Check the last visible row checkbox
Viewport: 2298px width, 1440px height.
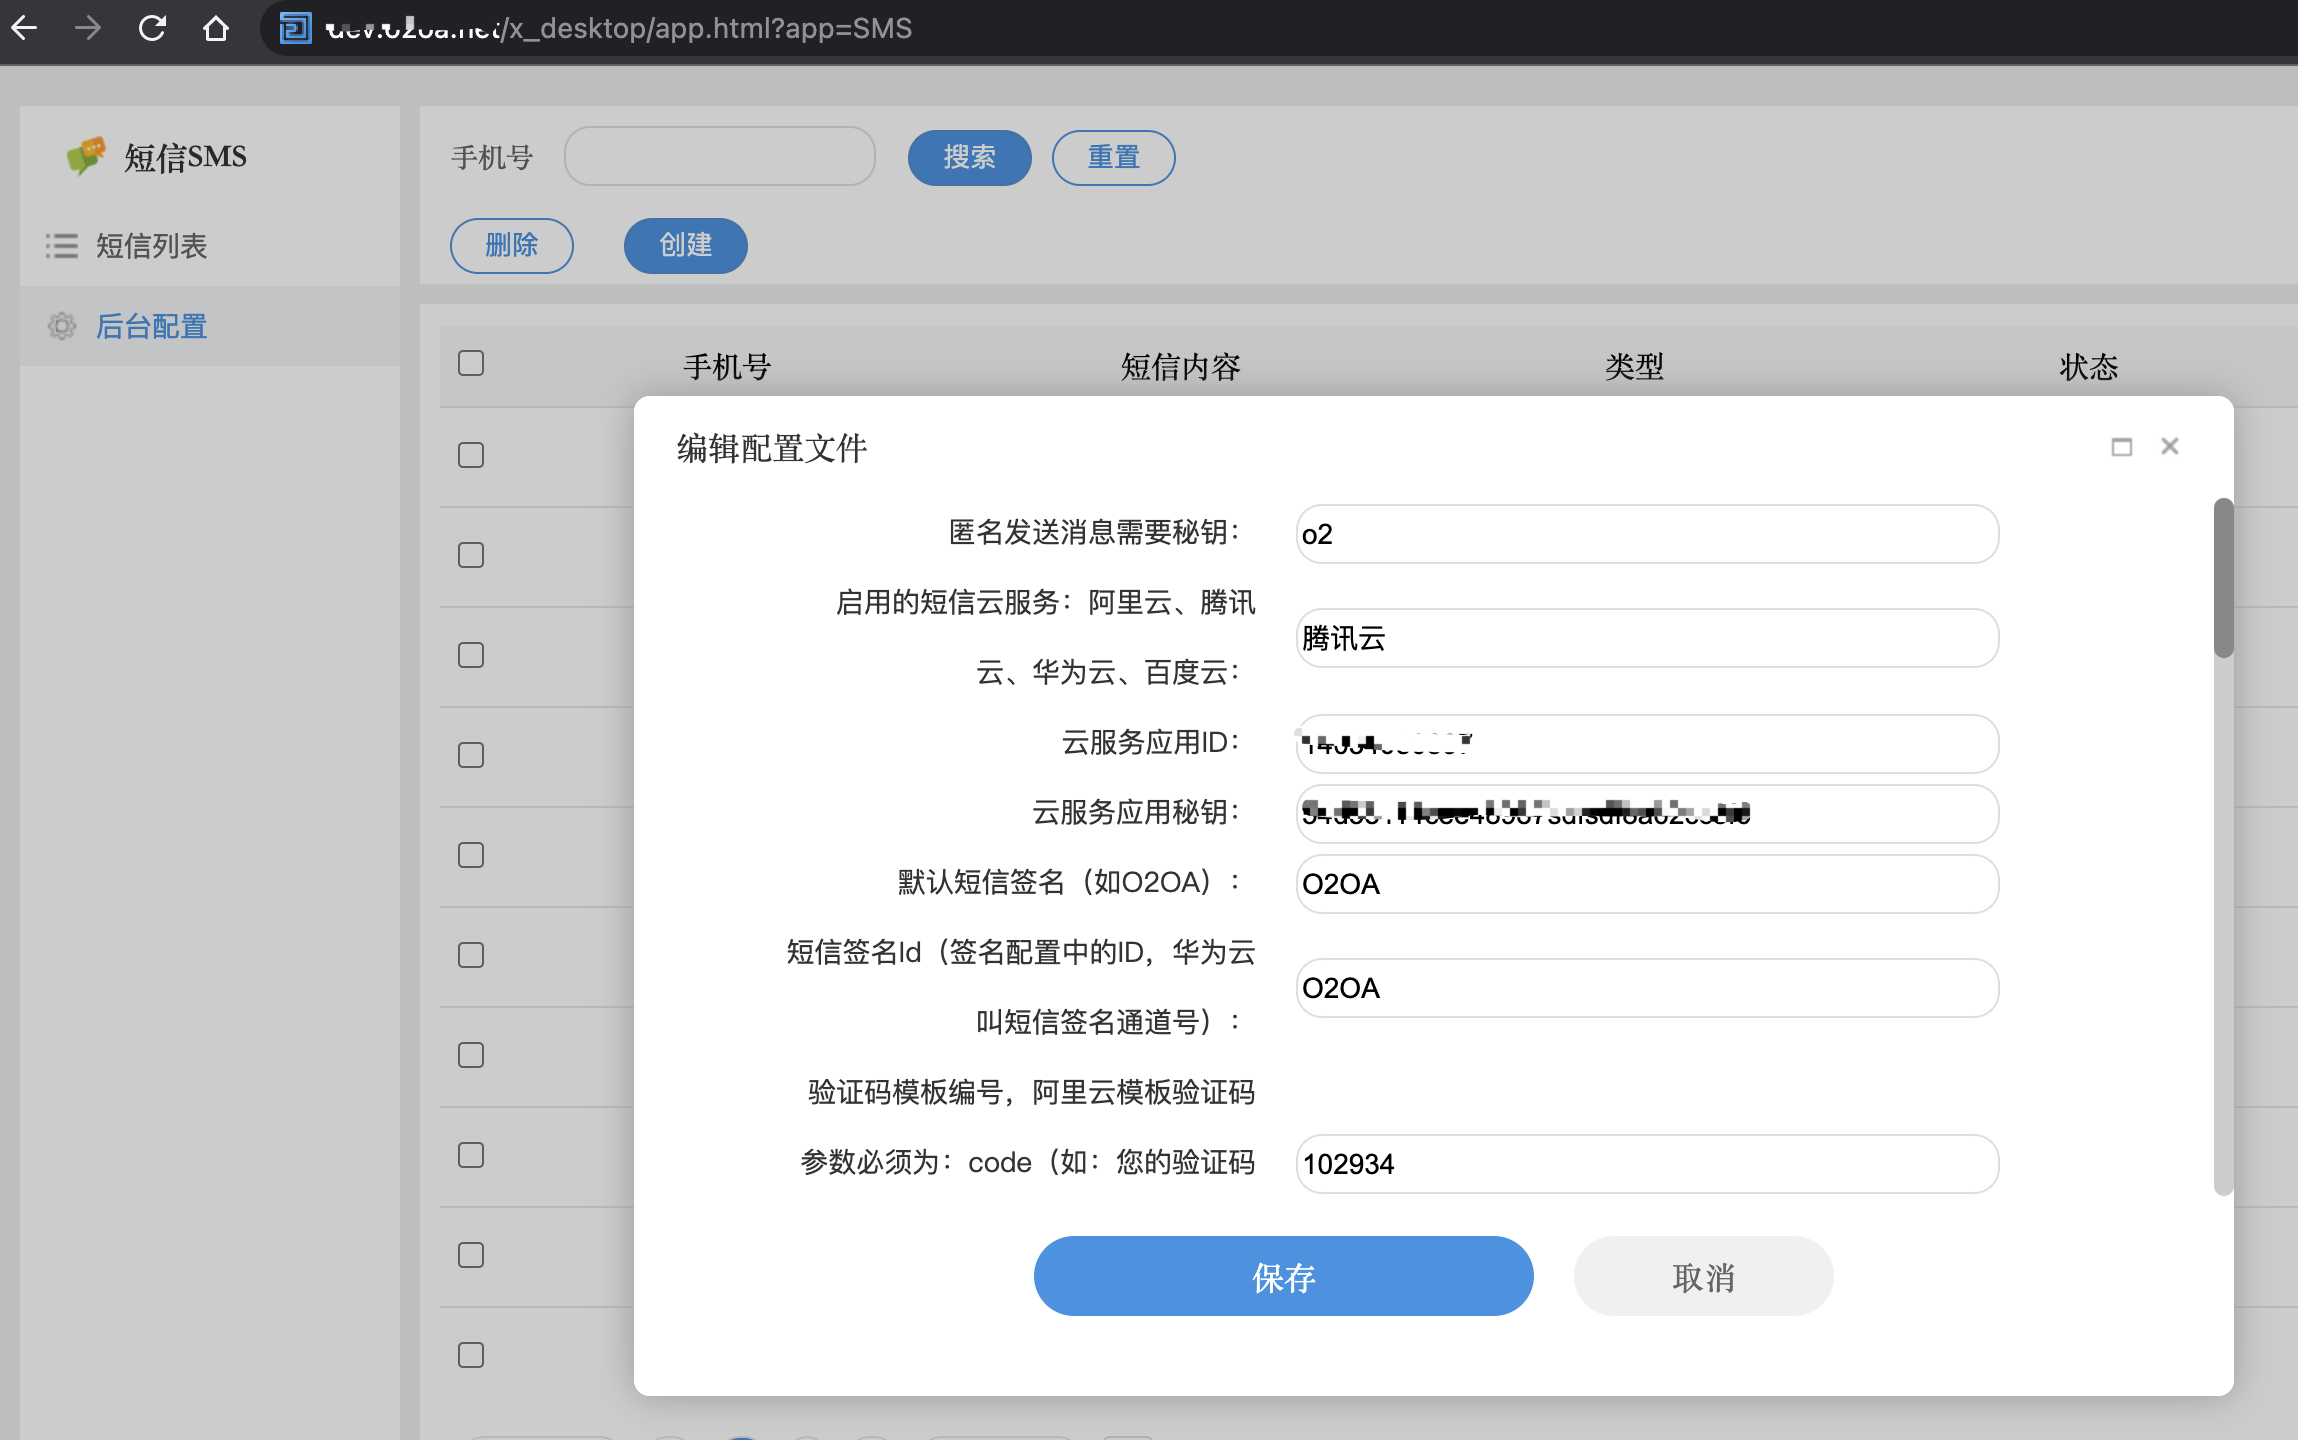[x=471, y=1355]
